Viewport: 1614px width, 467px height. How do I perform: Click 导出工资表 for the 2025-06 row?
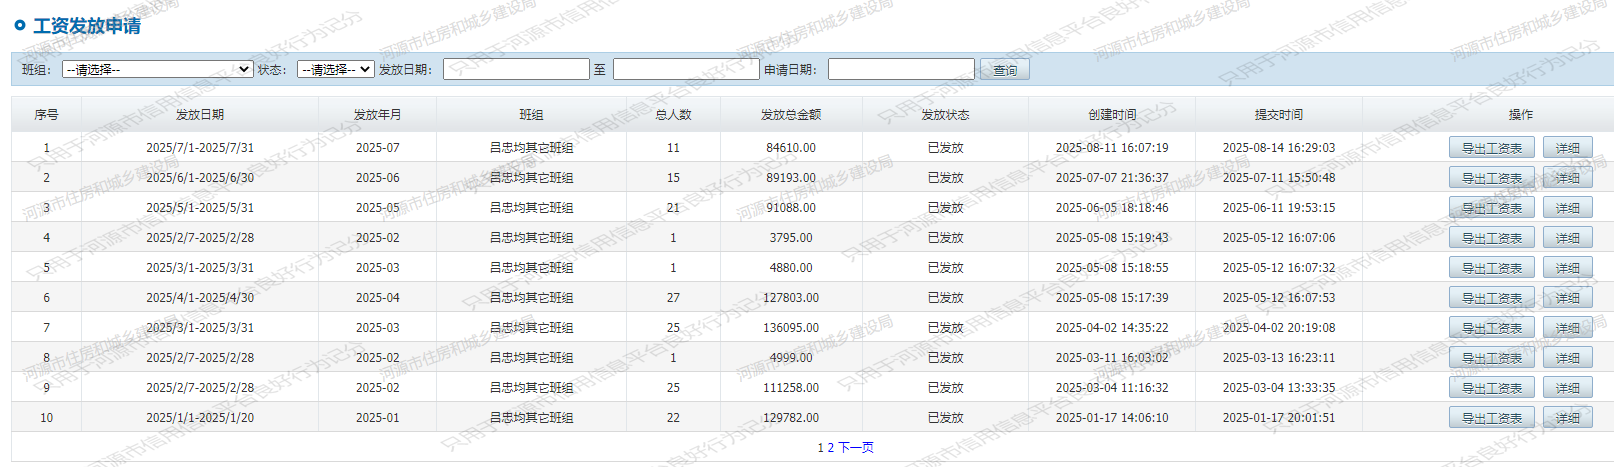tap(1491, 178)
